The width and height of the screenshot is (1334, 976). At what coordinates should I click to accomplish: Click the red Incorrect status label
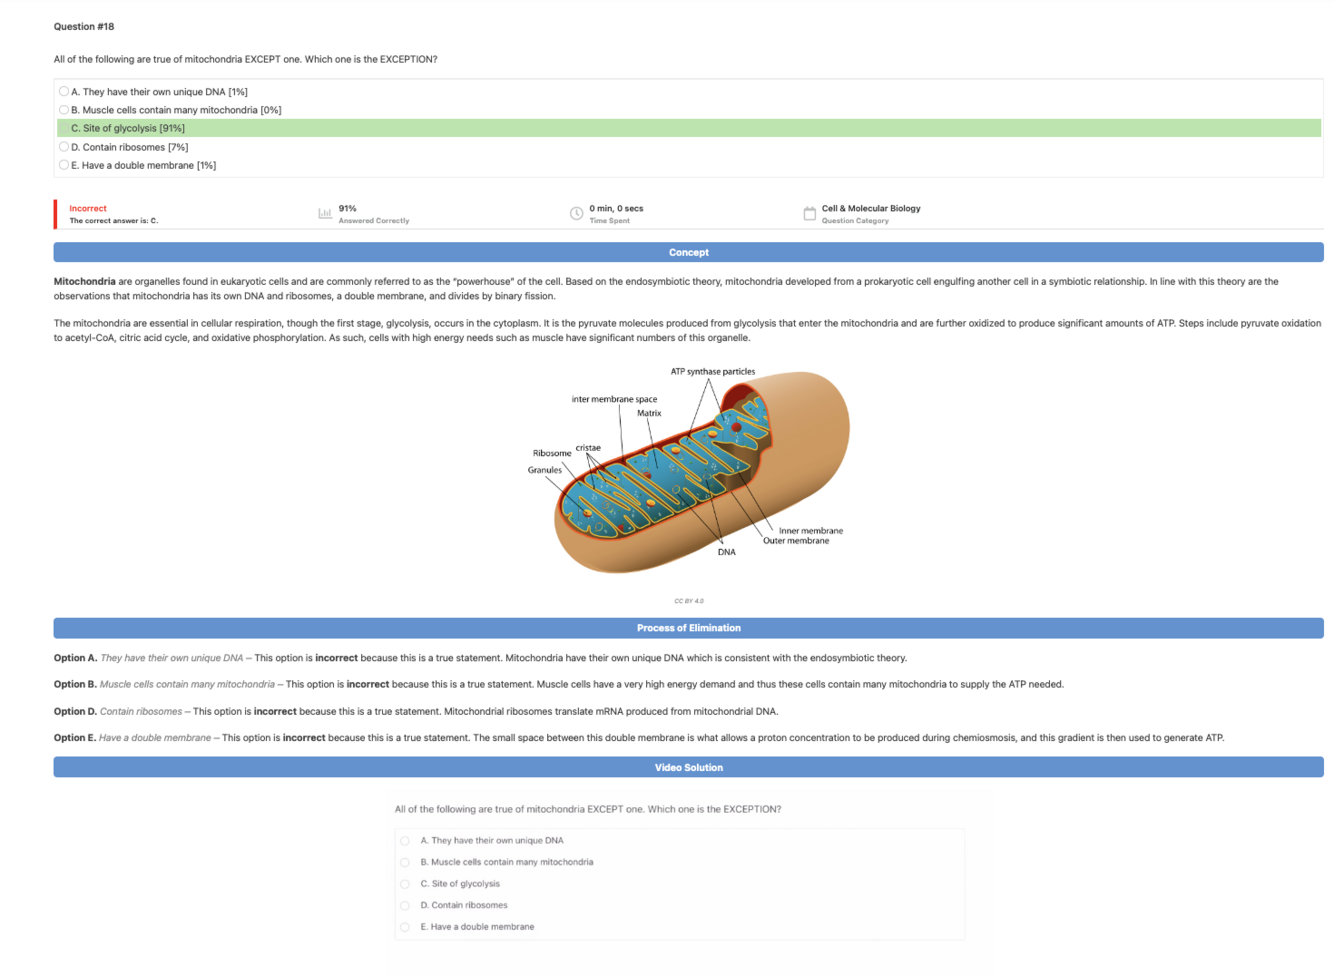88,208
